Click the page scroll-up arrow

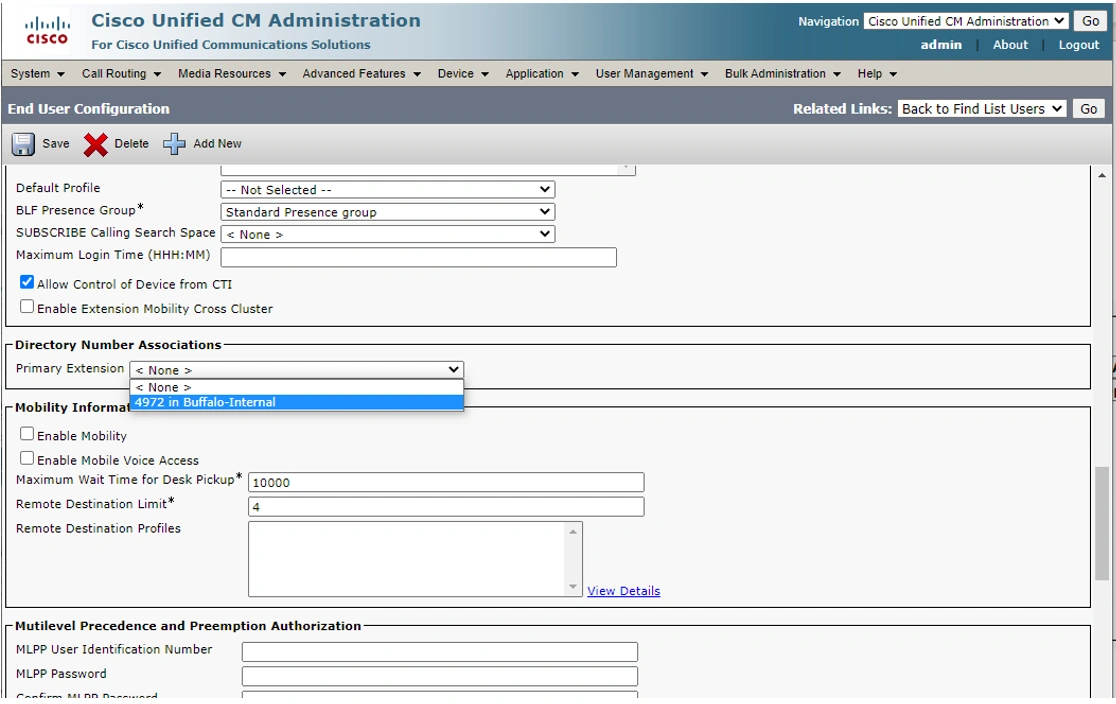1102,175
